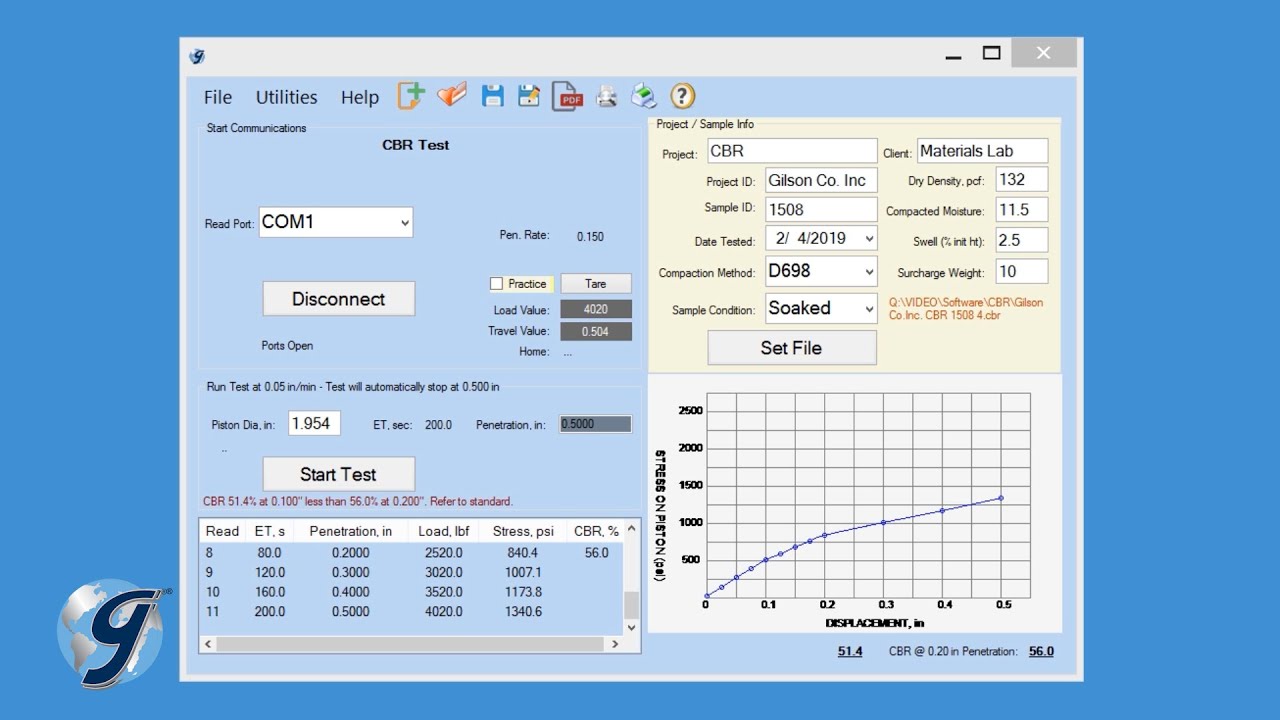Screen dimensions: 1280x720
Task: Click the Piston Dia field 1.954
Action: pyautogui.click(x=315, y=423)
